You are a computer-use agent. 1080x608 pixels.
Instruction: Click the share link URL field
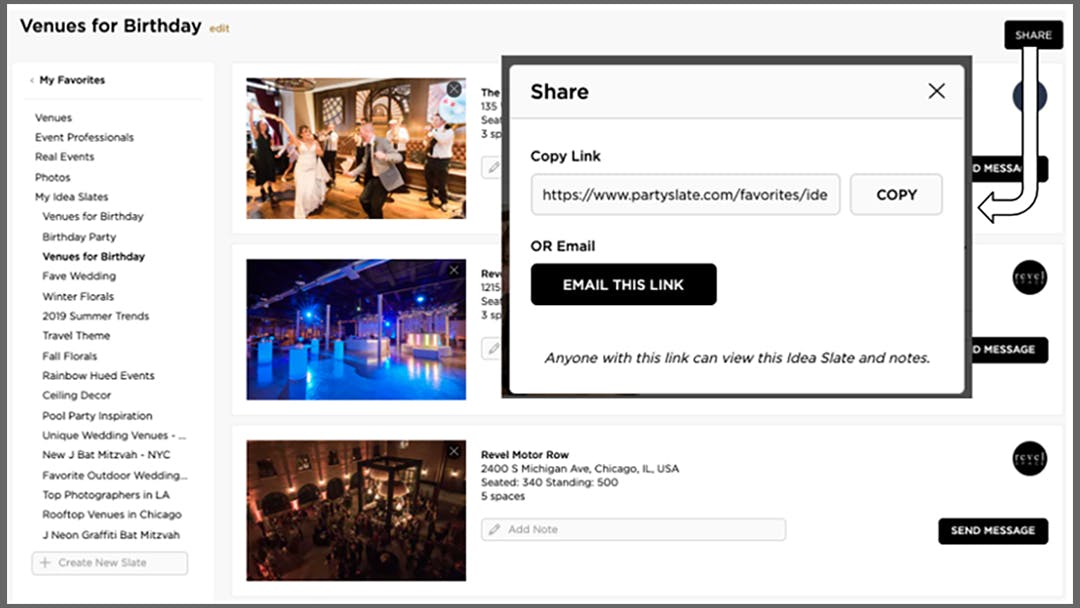coord(685,195)
